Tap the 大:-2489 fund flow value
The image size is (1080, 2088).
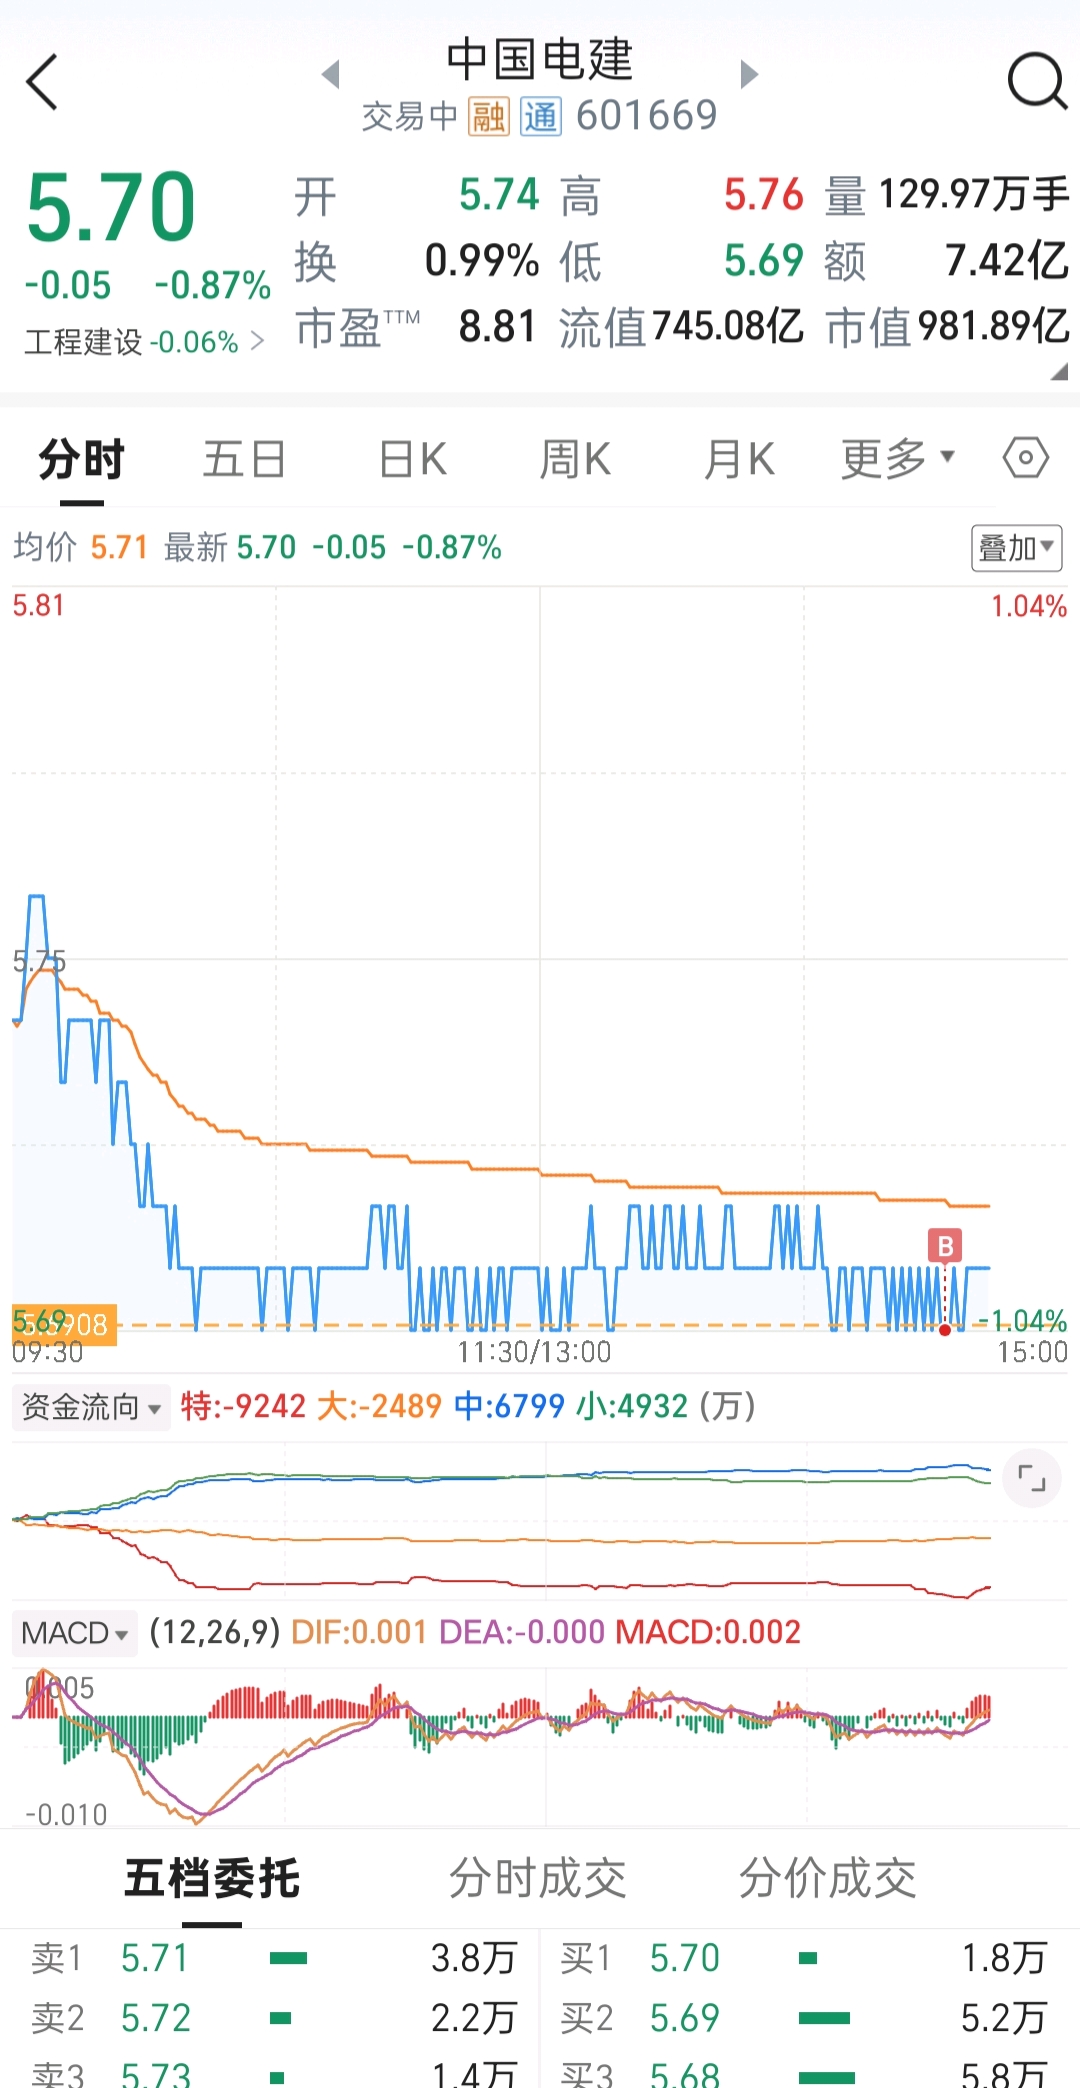[x=379, y=1407]
